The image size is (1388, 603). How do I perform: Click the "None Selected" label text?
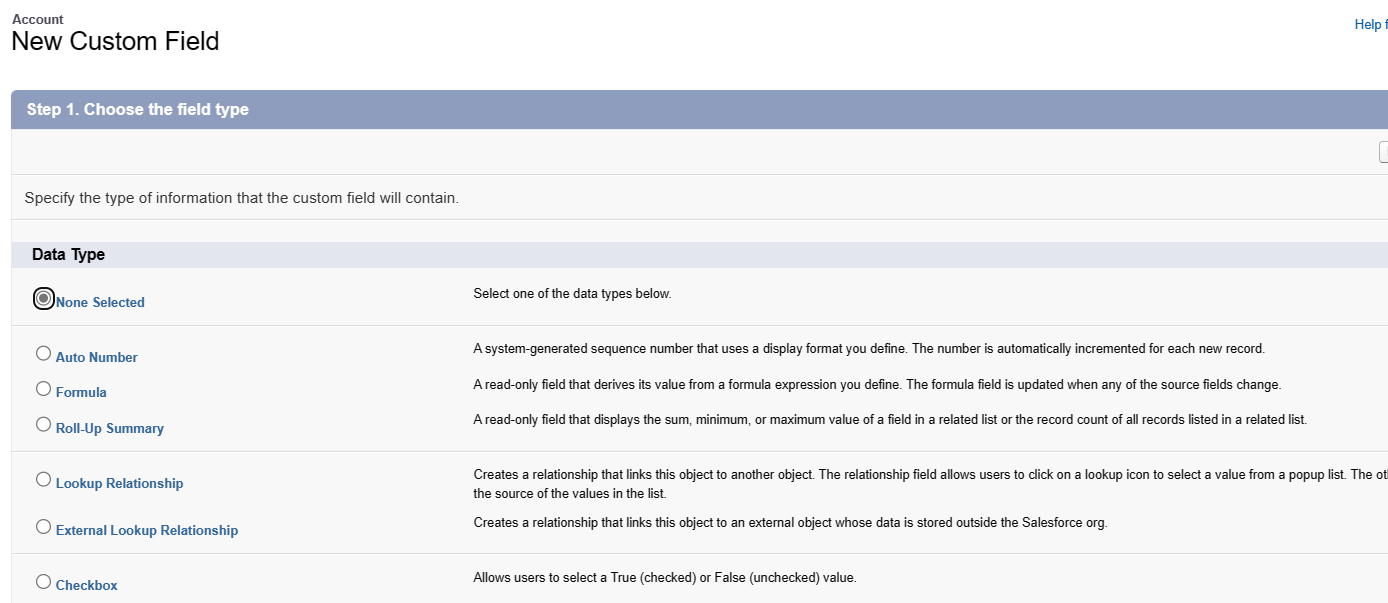[x=100, y=302]
